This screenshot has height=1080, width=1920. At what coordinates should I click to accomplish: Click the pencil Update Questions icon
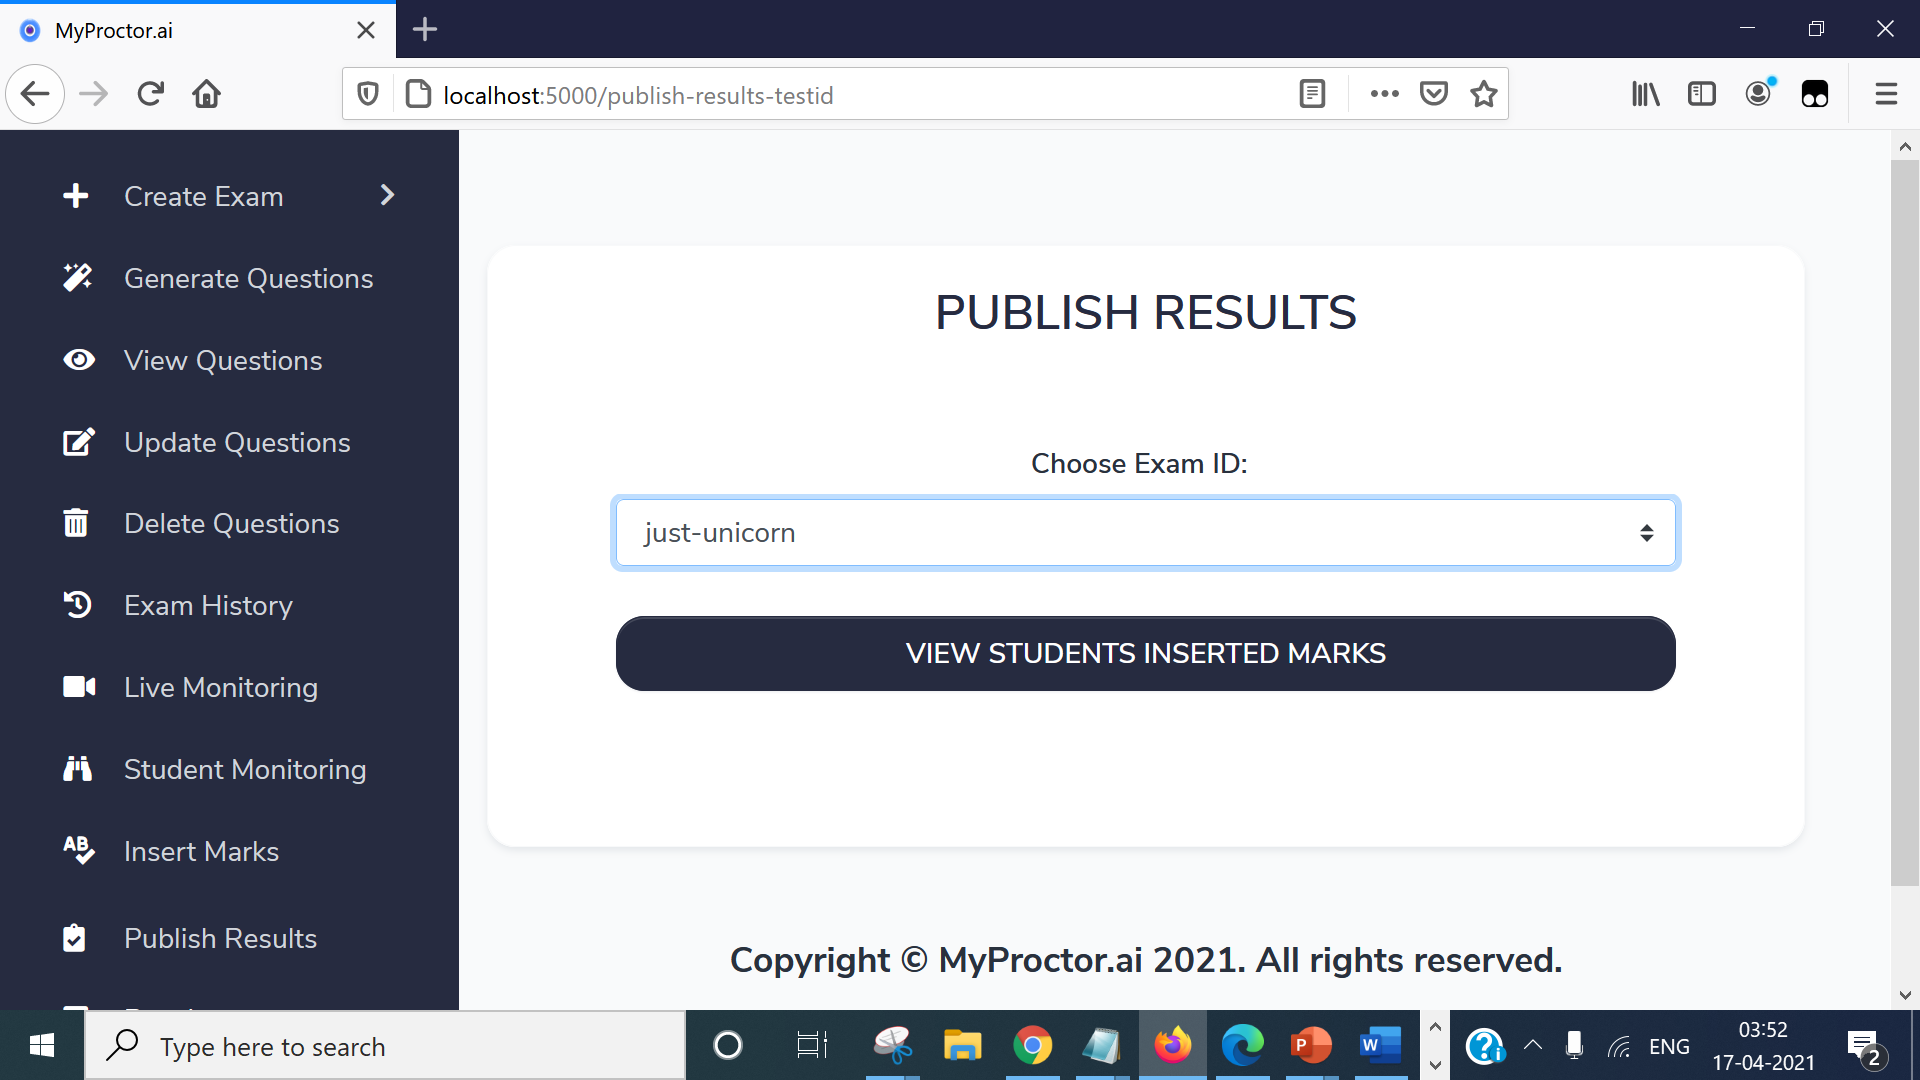click(78, 442)
